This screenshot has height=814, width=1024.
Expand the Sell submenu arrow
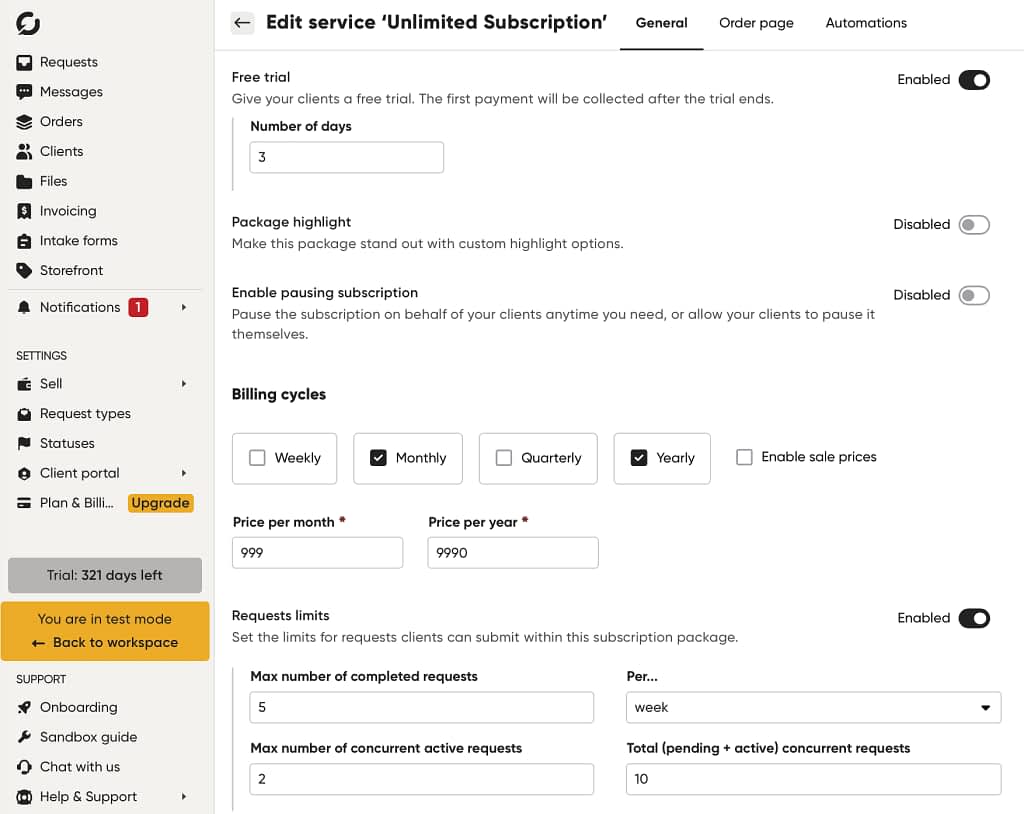(x=184, y=384)
